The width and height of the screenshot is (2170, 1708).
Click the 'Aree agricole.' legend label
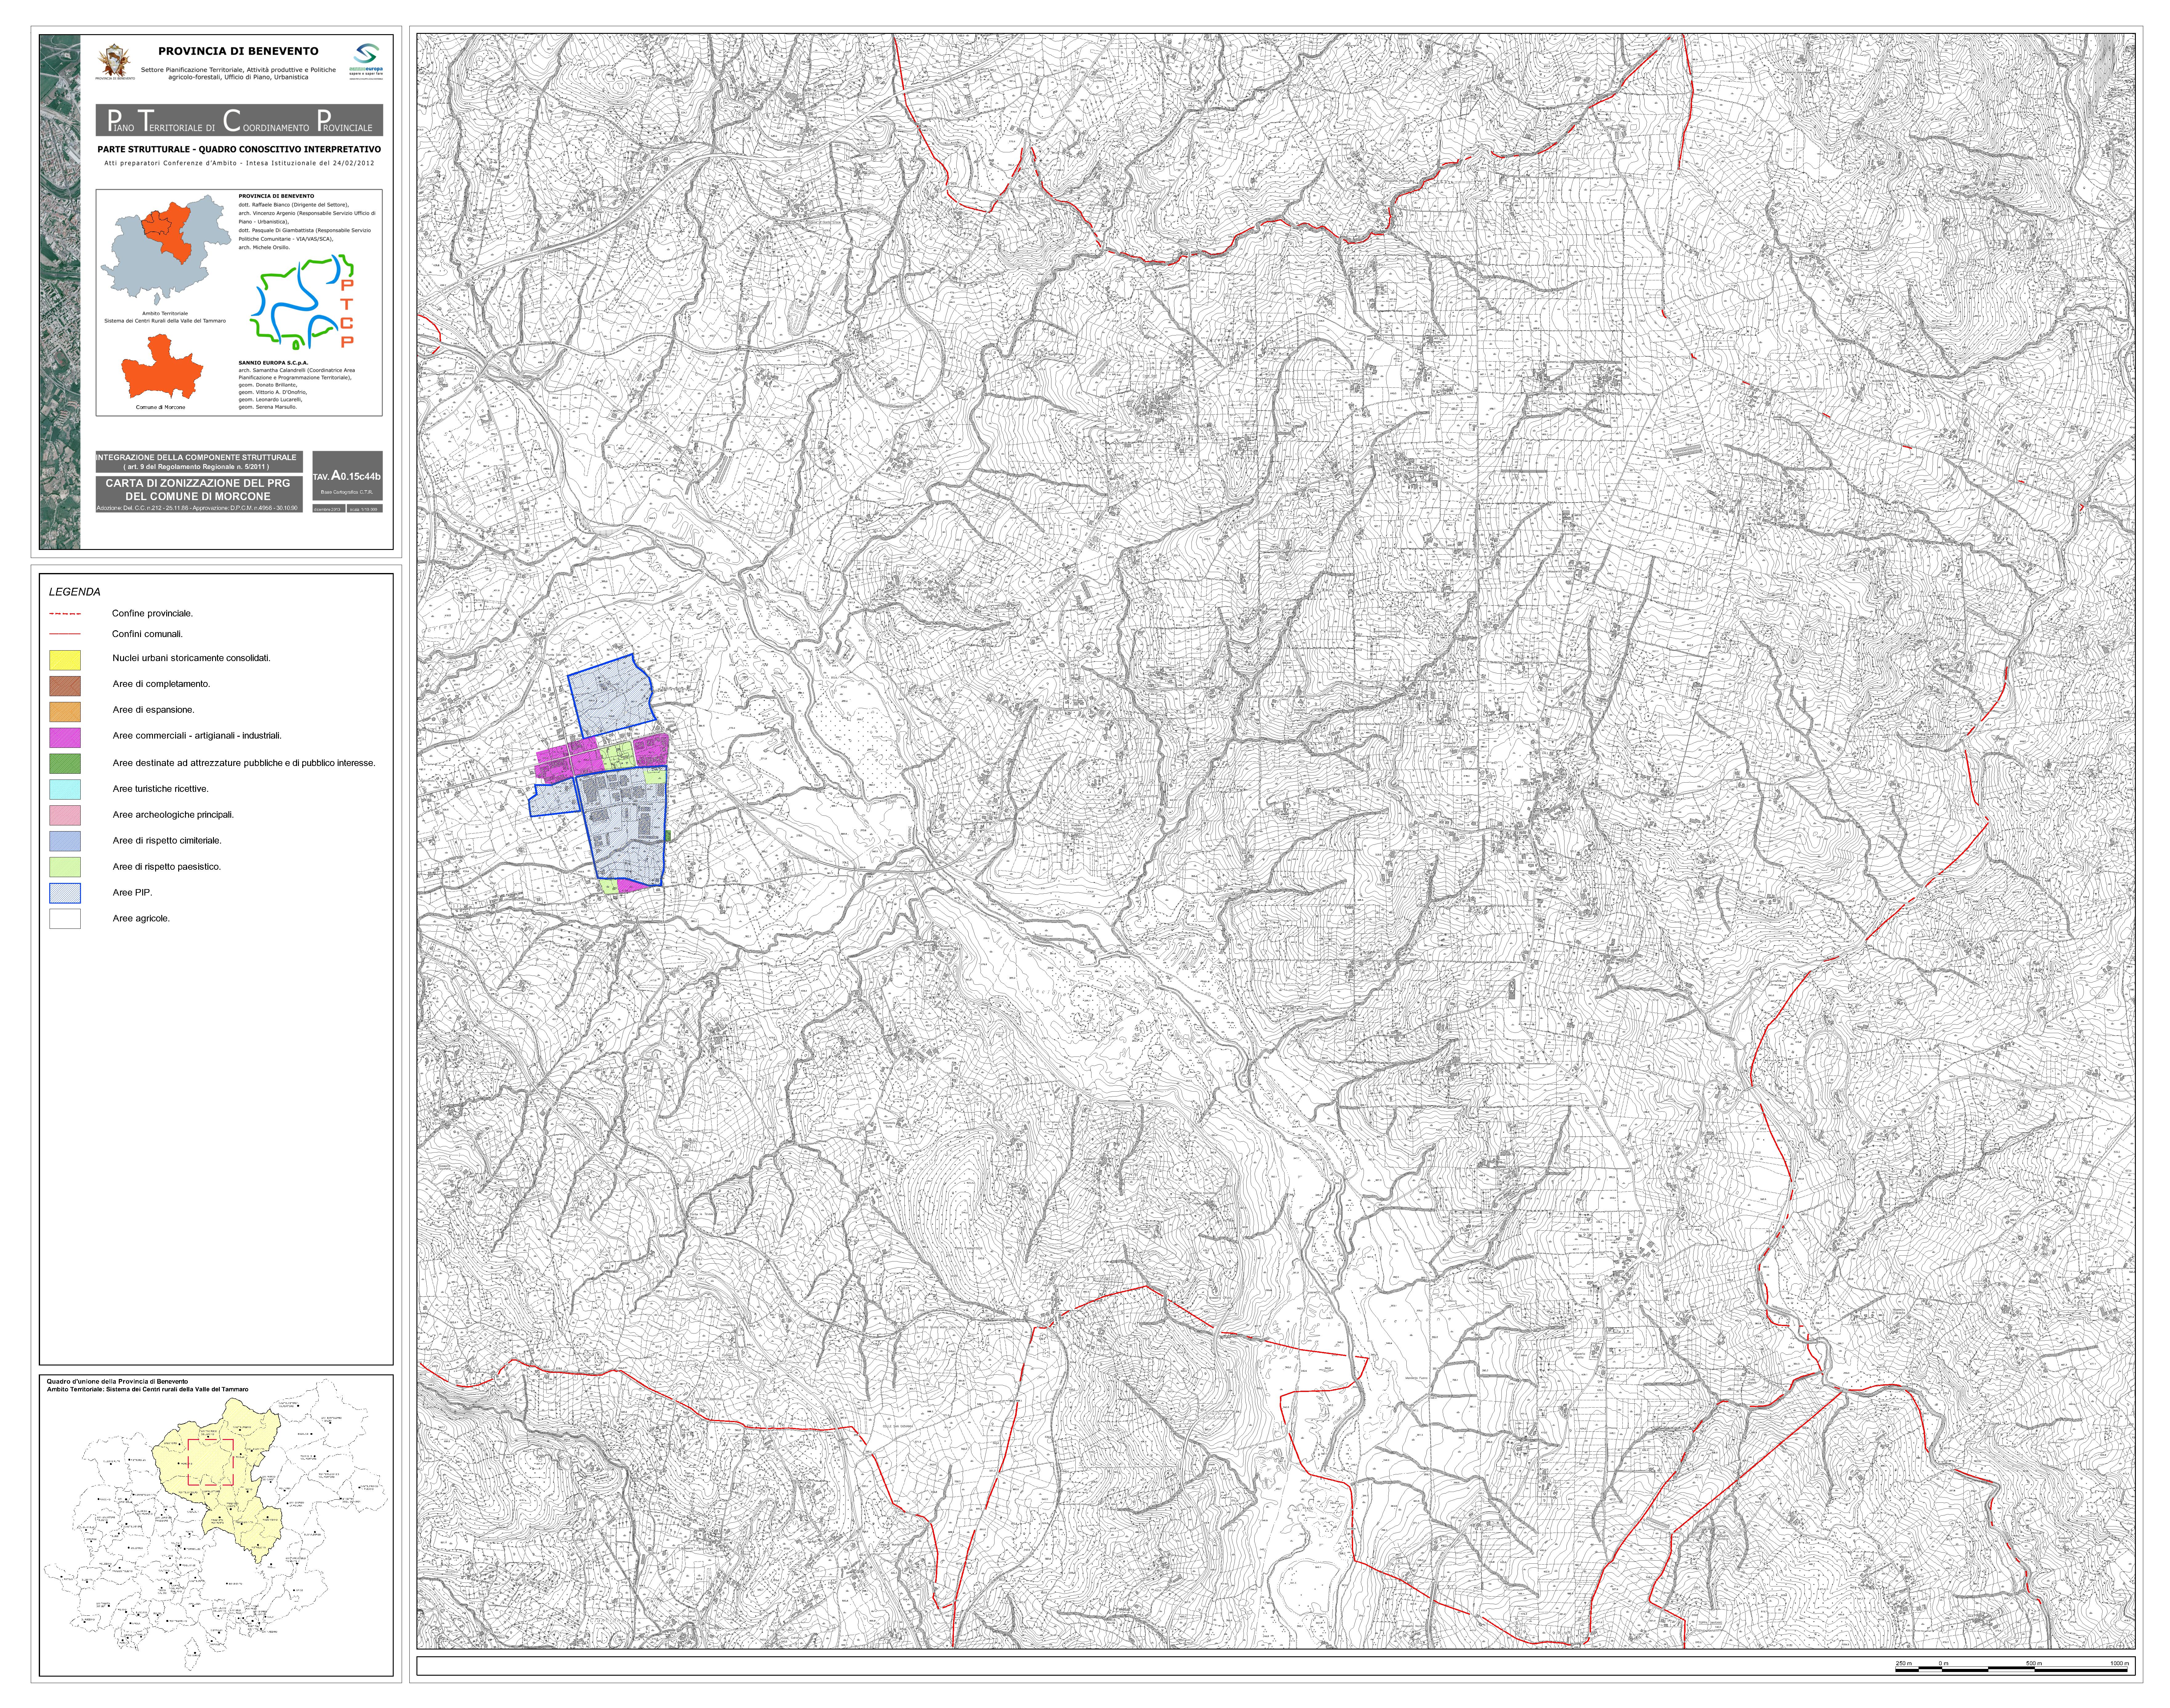(141, 919)
